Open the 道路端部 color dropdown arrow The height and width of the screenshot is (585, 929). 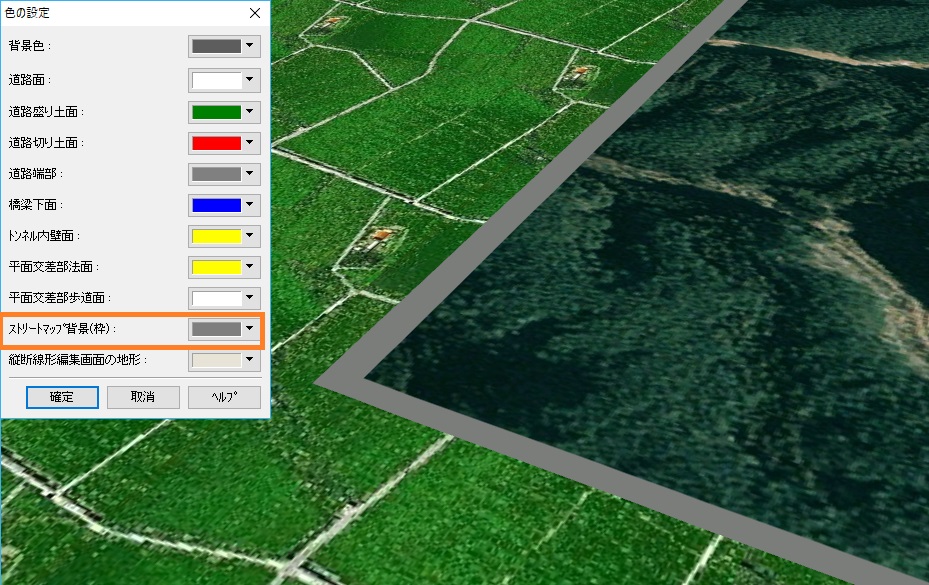pyautogui.click(x=250, y=173)
